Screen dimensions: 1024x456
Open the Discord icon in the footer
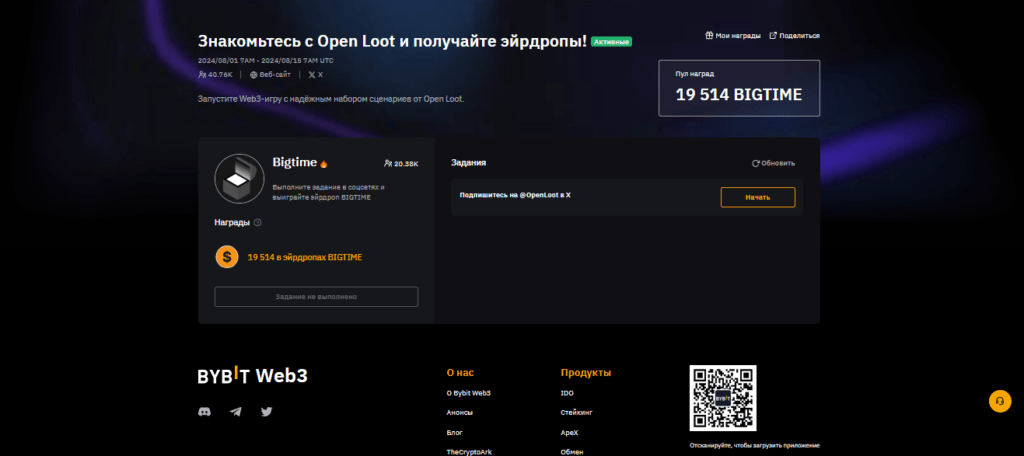click(x=204, y=412)
